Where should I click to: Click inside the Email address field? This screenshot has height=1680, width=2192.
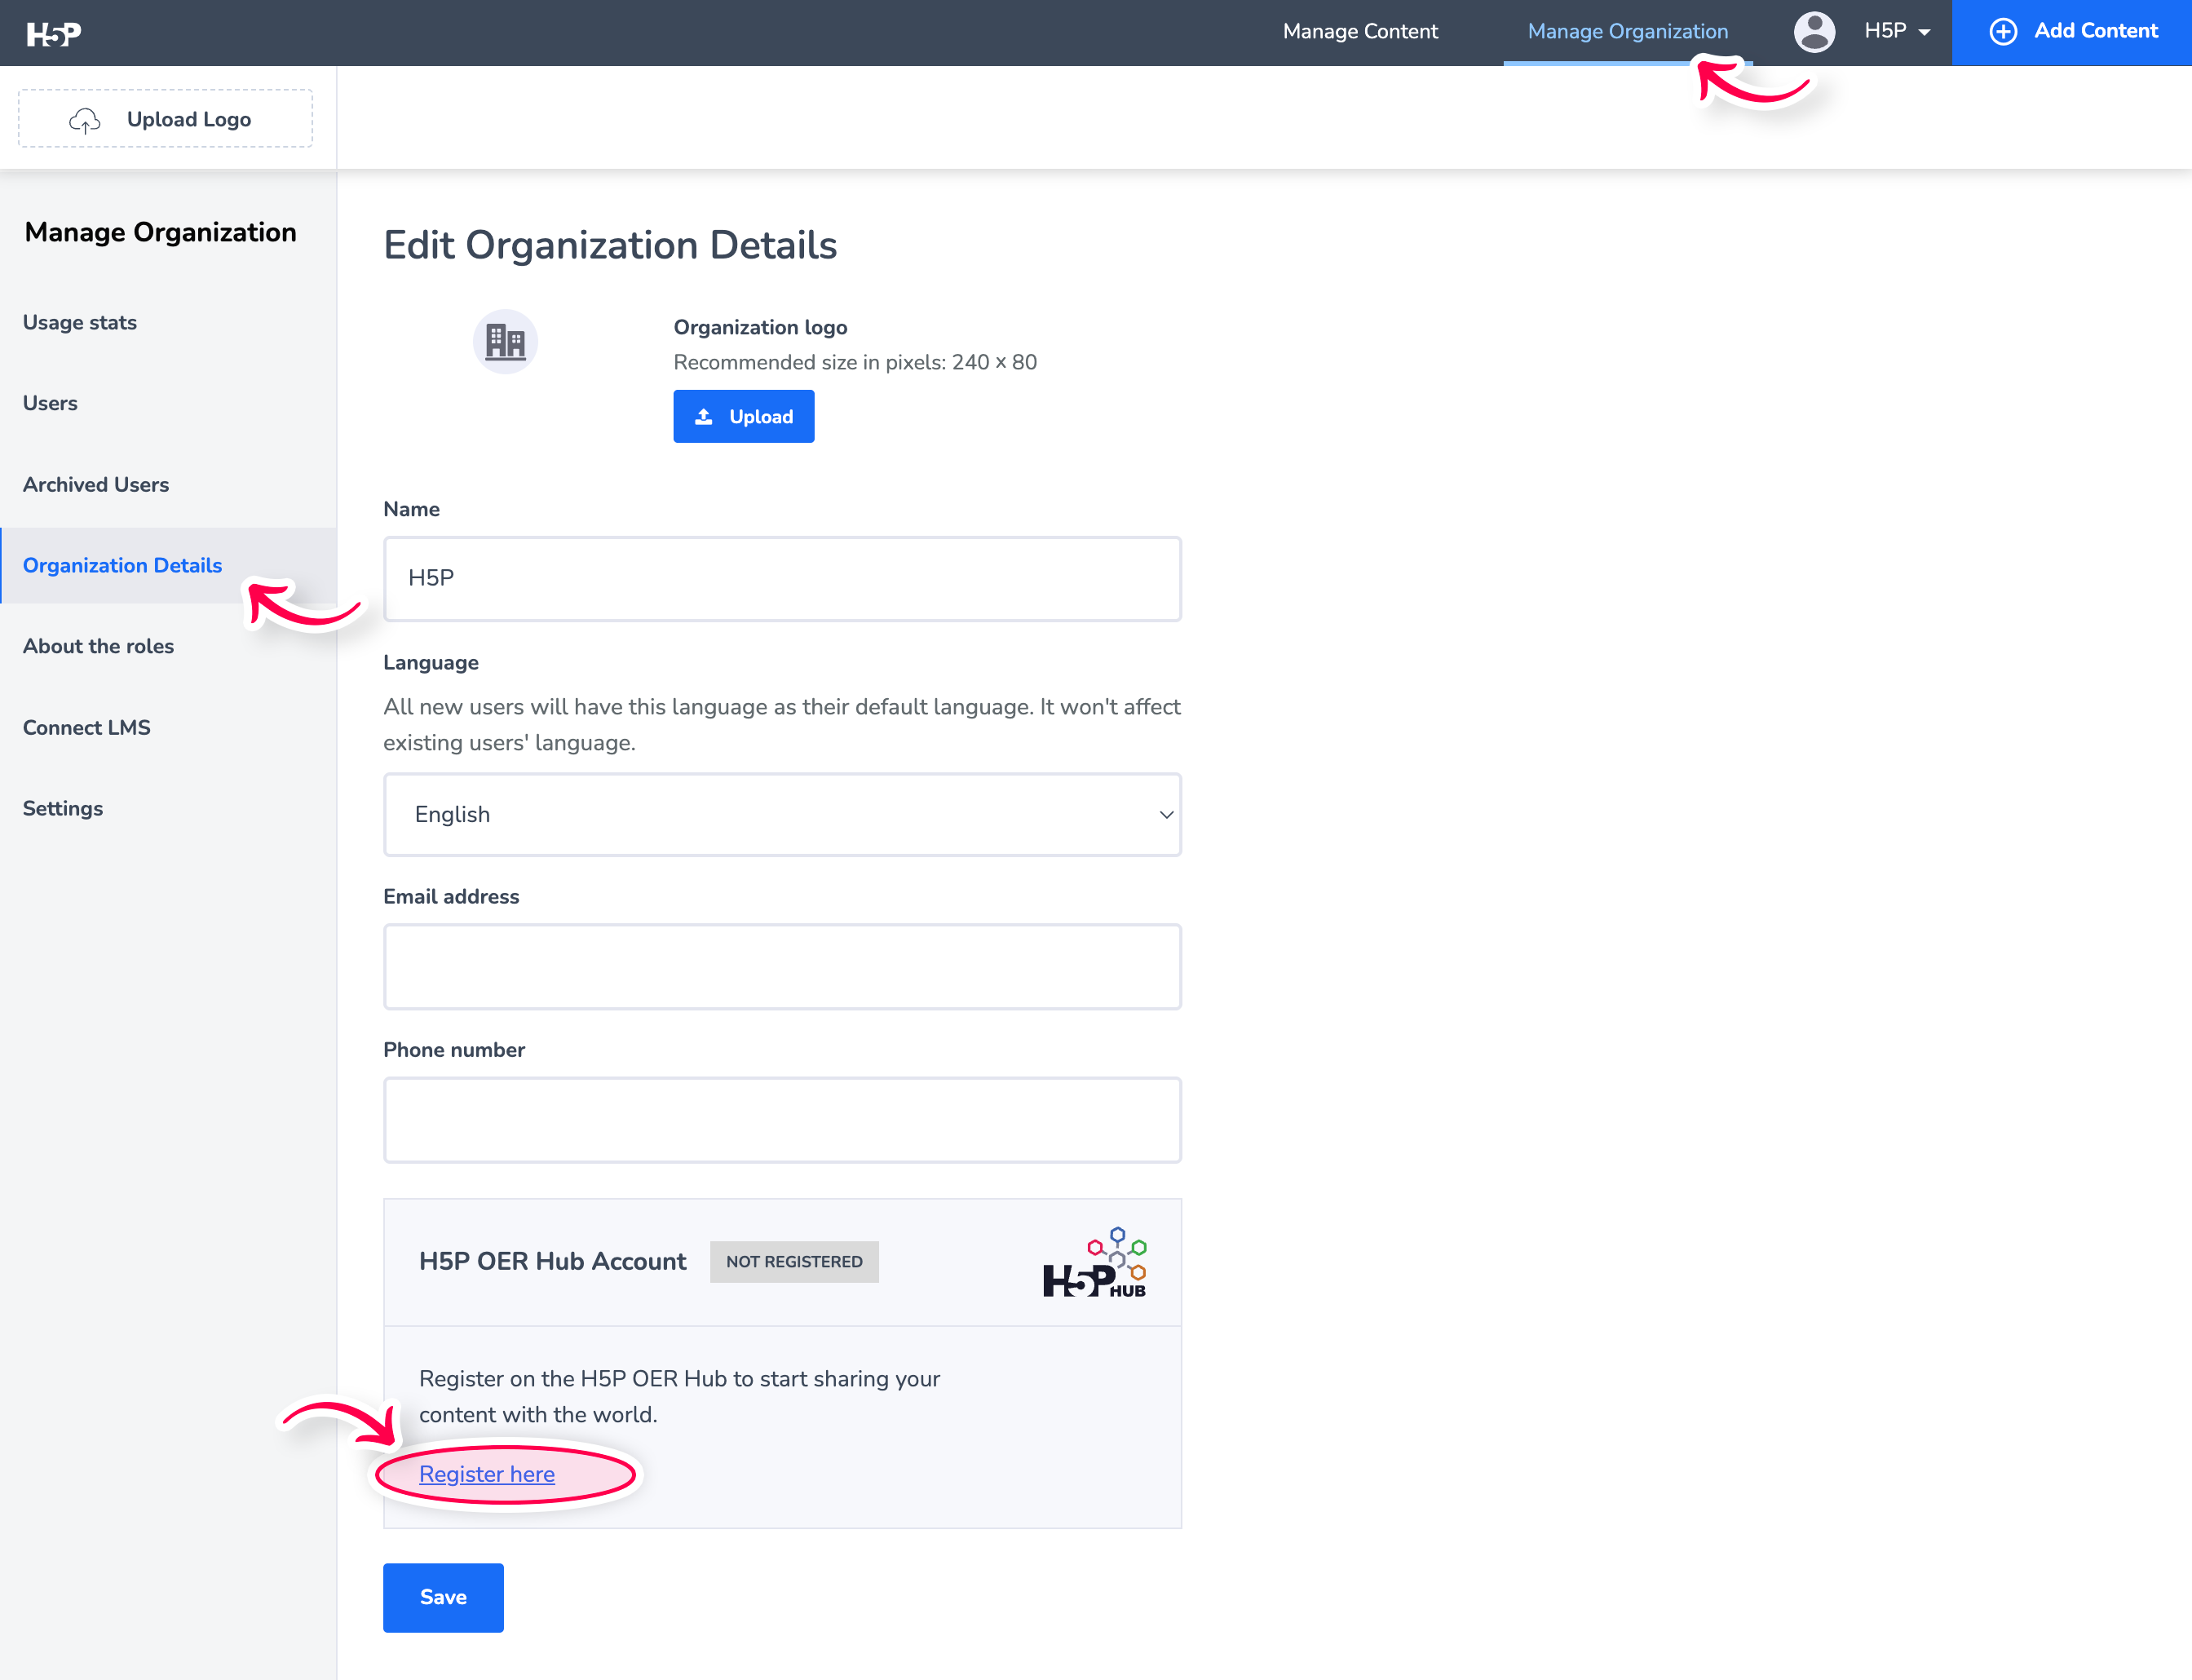pyautogui.click(x=782, y=966)
